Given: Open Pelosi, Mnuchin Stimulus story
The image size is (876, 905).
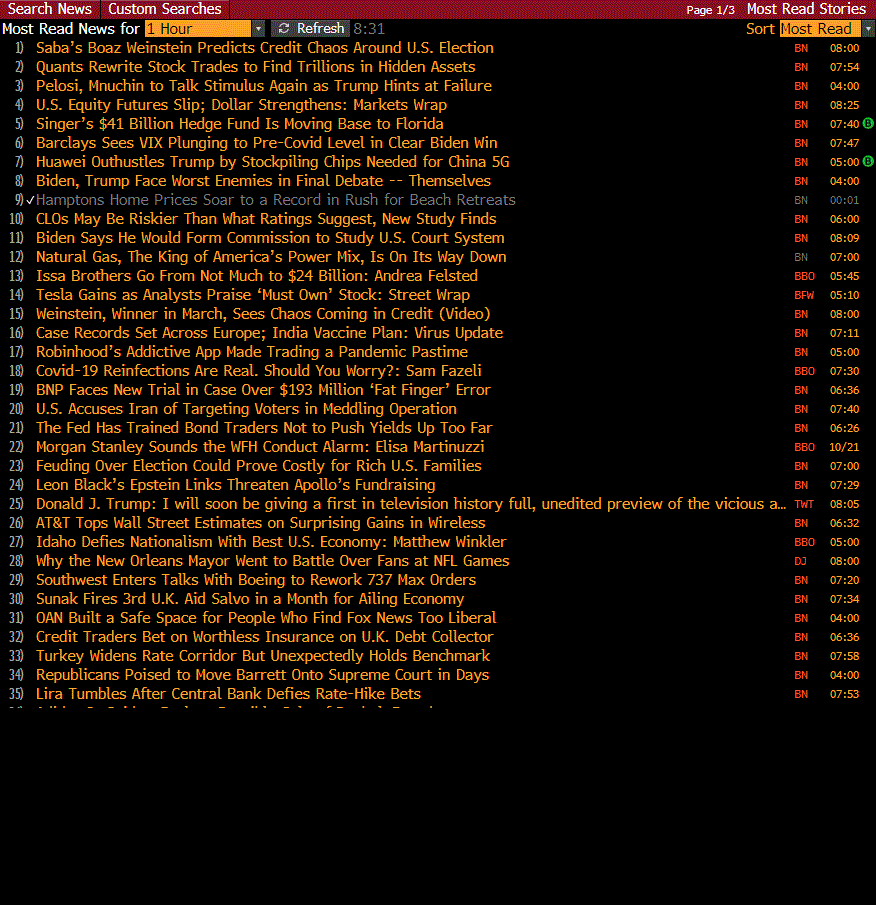Looking at the screenshot, I should (x=264, y=86).
